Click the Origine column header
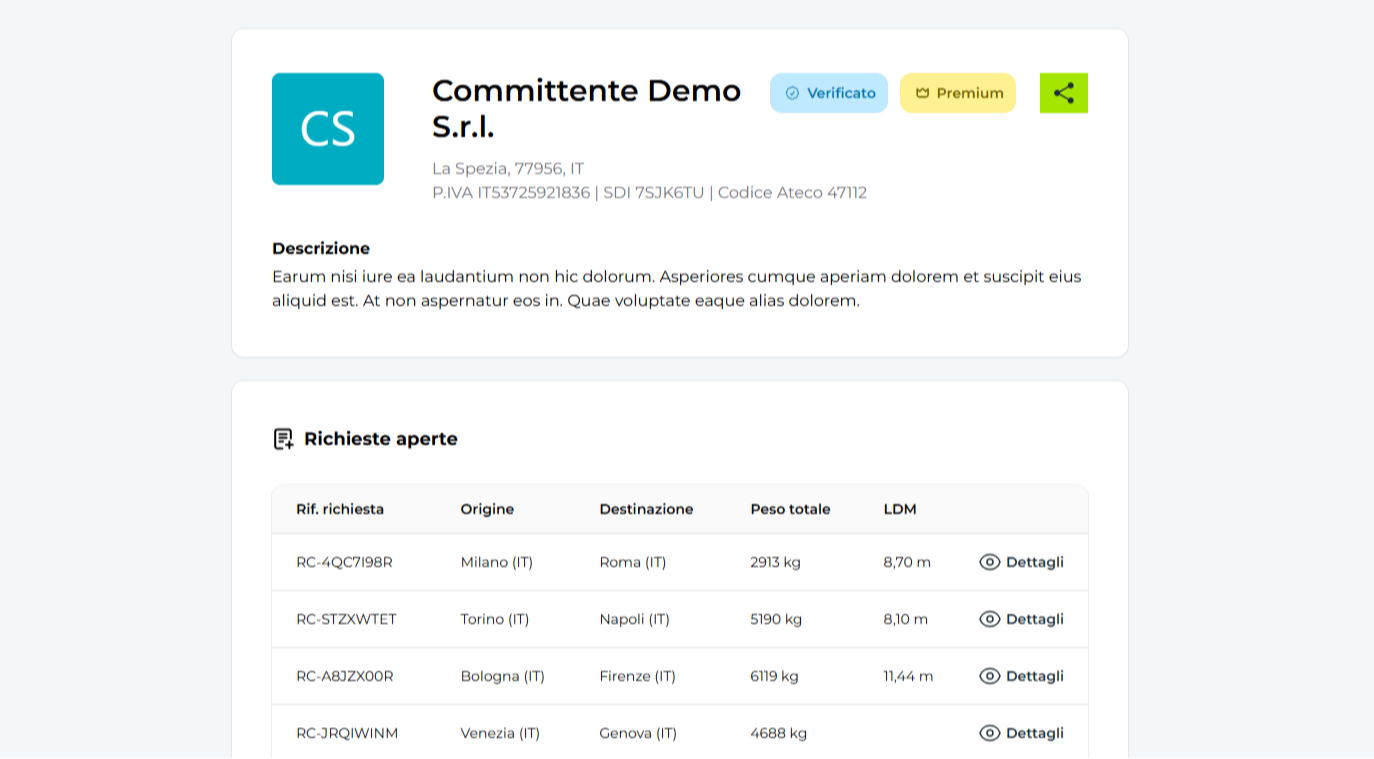The image size is (1374, 759). point(487,509)
